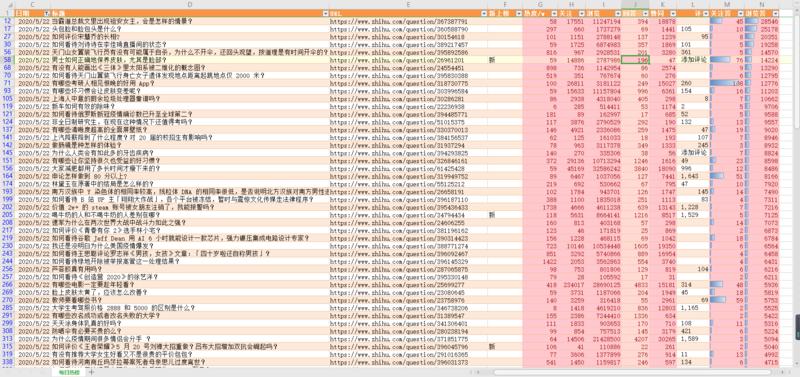Click the 浏览 value 32586242 in row 156
The width and height of the screenshot is (800, 377).
607,168
